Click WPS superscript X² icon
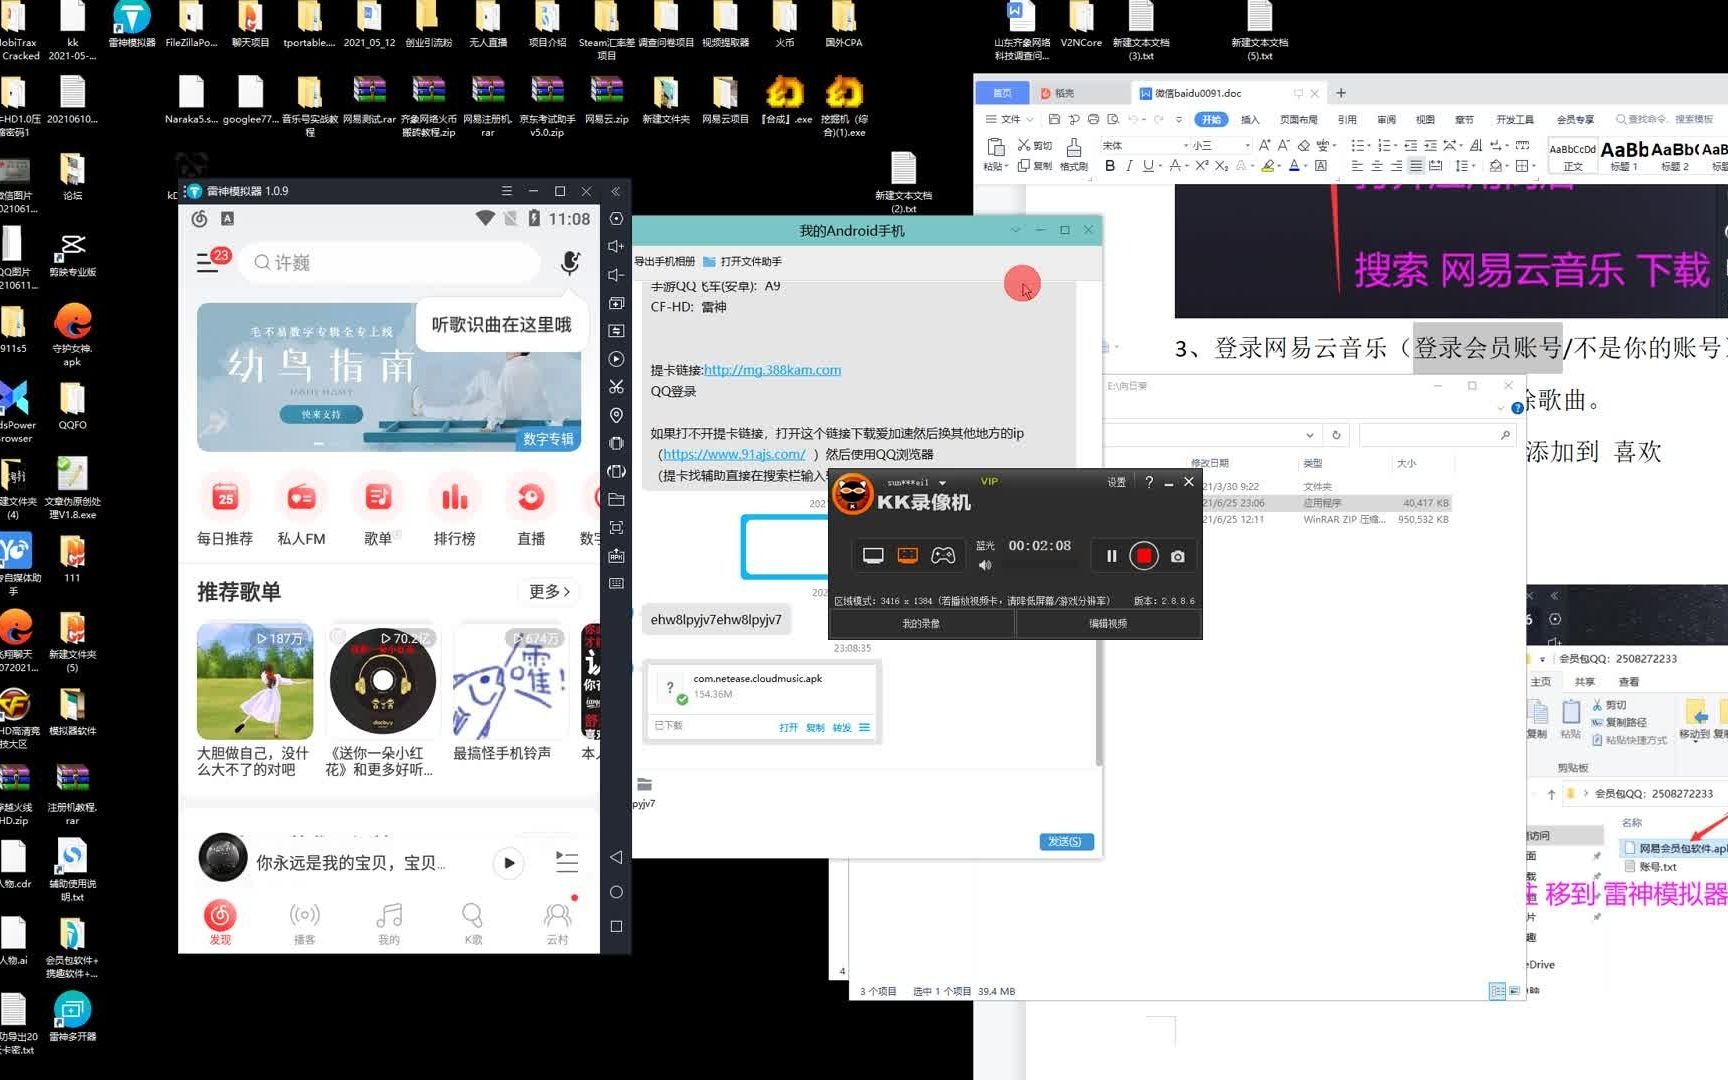Viewport: 1728px width, 1080px height. click(1202, 166)
